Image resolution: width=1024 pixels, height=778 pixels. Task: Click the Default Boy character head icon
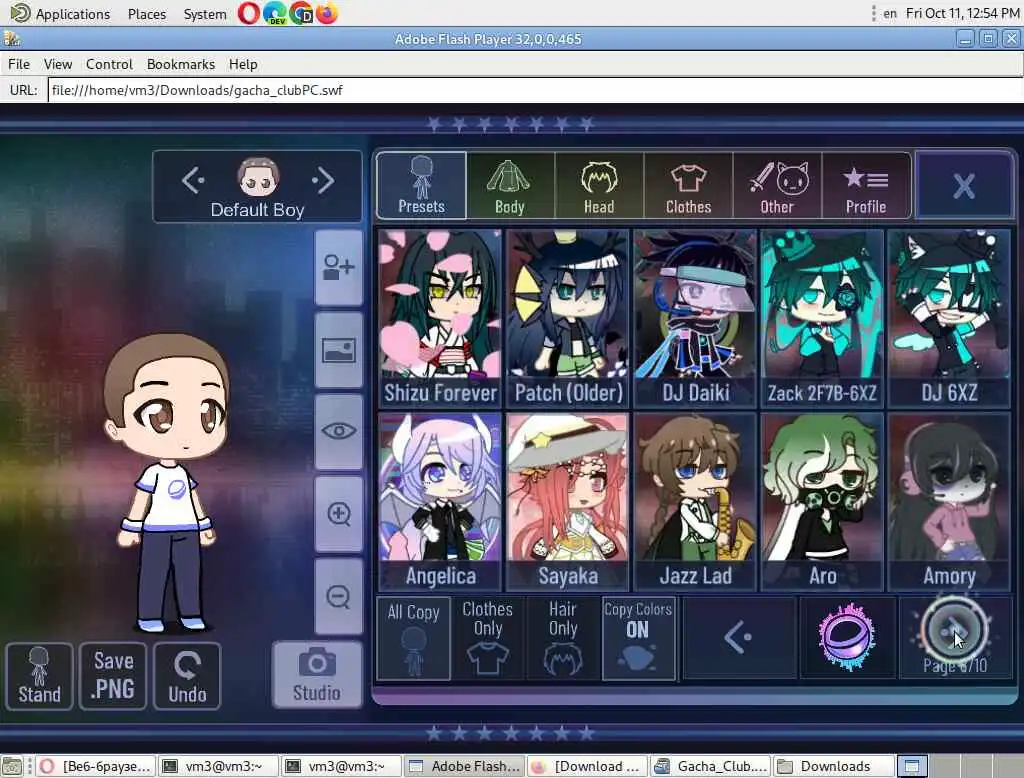[258, 176]
